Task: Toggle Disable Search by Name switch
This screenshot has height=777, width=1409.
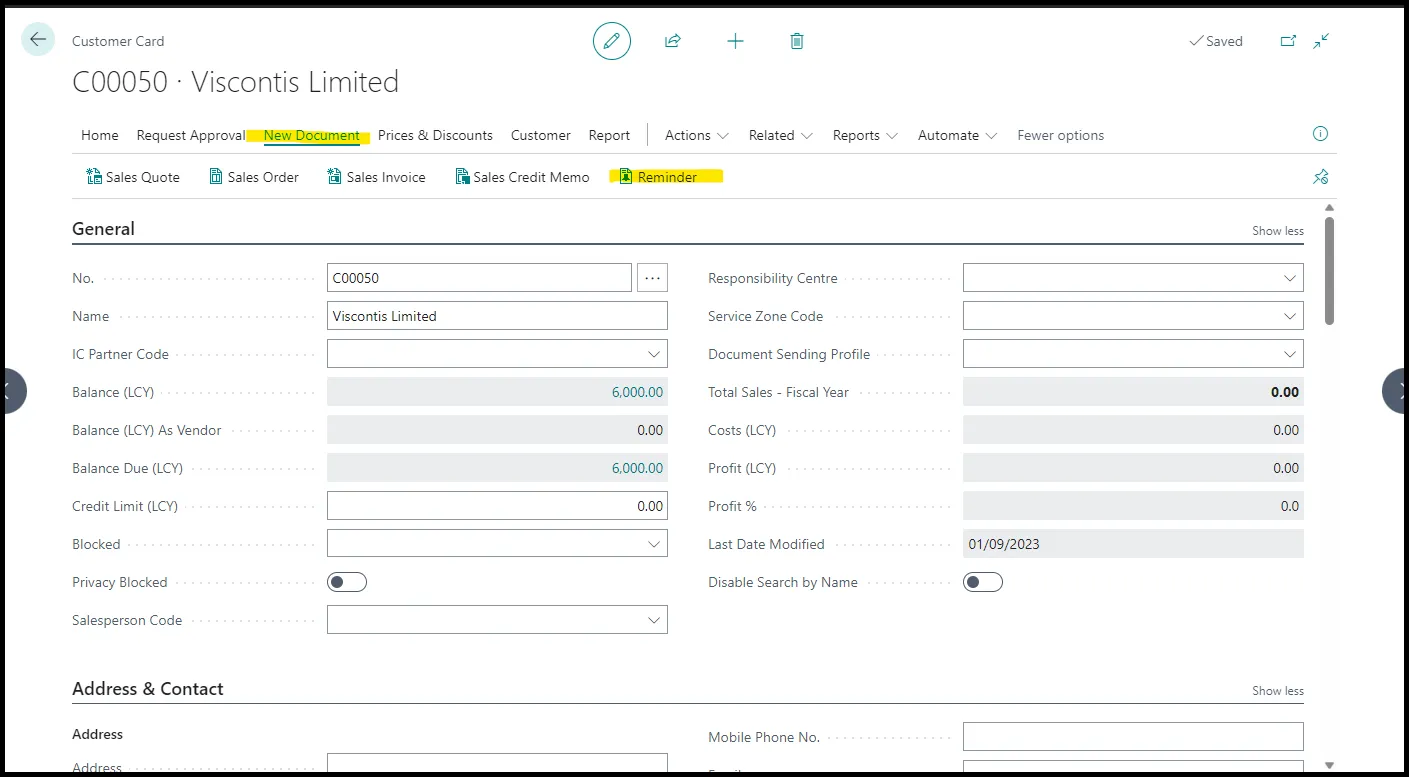Action: 983,582
